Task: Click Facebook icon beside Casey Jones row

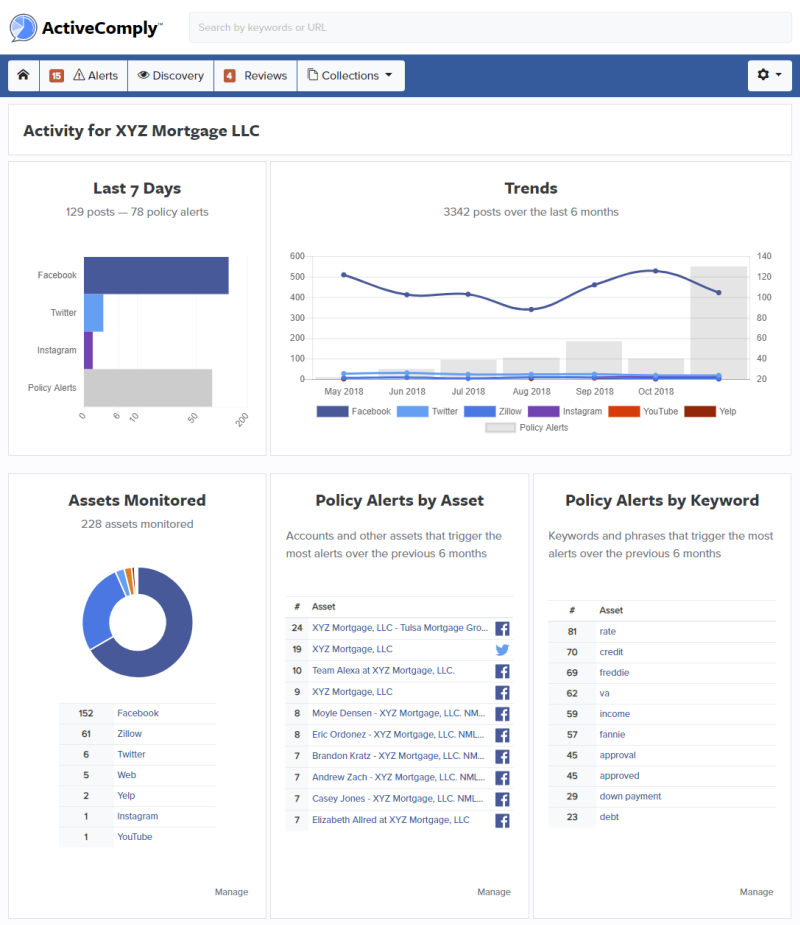Action: 502,799
